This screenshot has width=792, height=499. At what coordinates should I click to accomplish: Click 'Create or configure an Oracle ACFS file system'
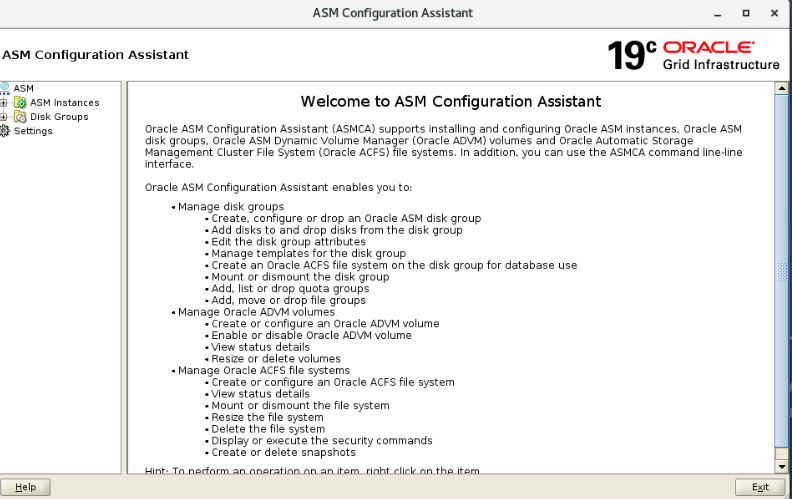click(333, 382)
